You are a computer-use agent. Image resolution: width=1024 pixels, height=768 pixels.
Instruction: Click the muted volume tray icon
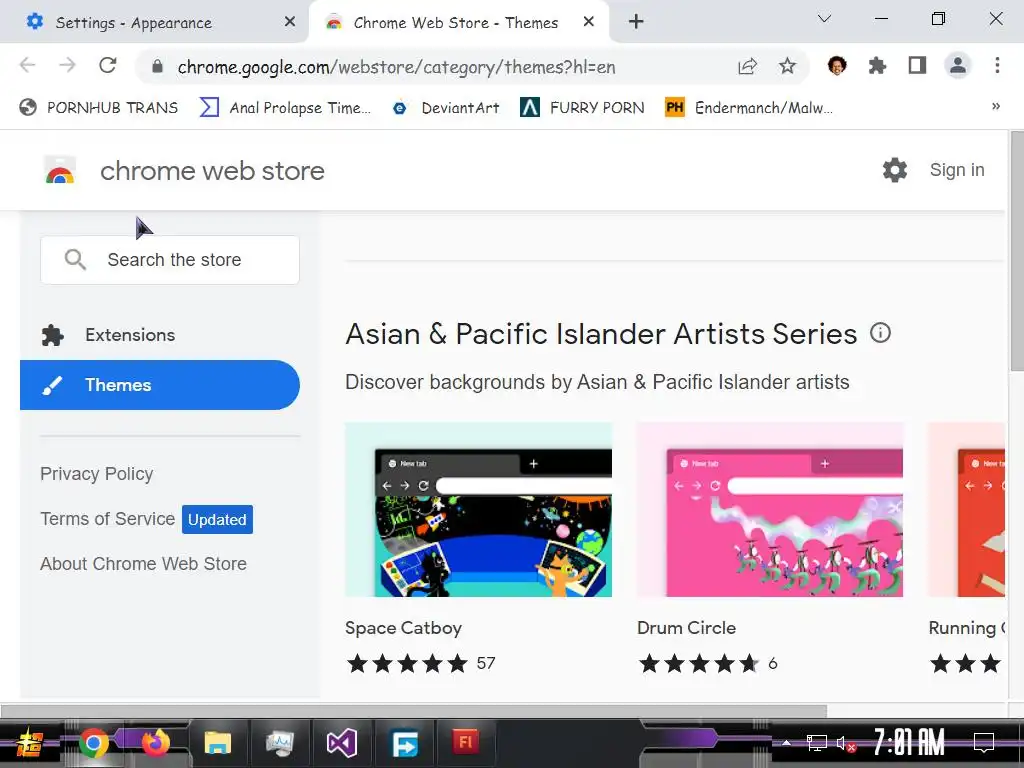click(846, 743)
